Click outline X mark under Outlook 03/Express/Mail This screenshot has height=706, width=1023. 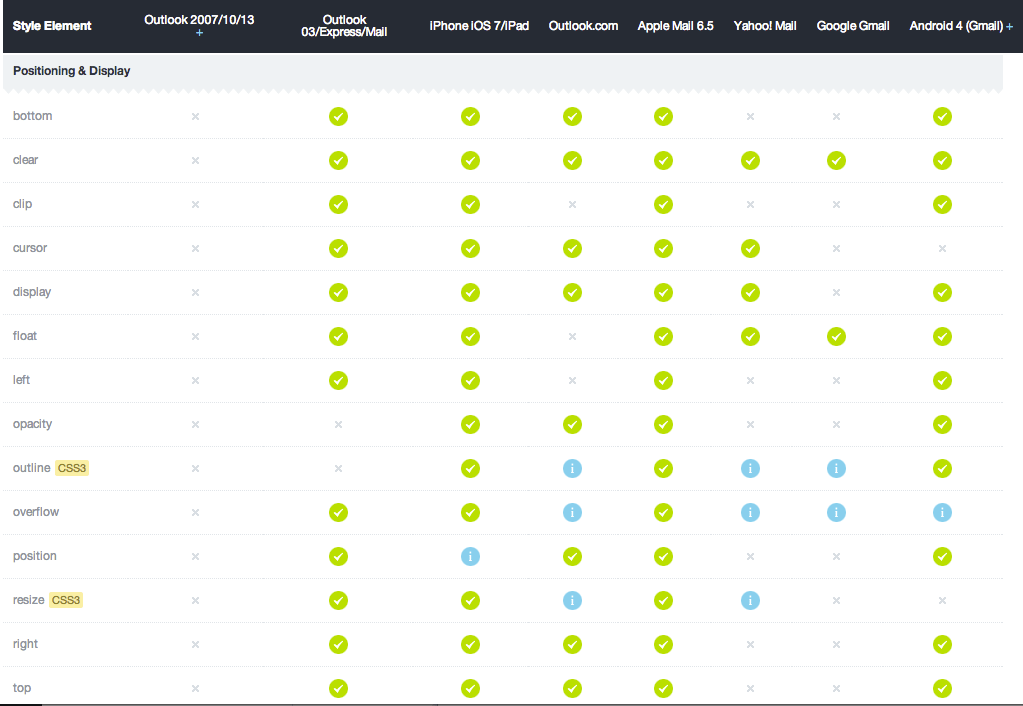(339, 468)
